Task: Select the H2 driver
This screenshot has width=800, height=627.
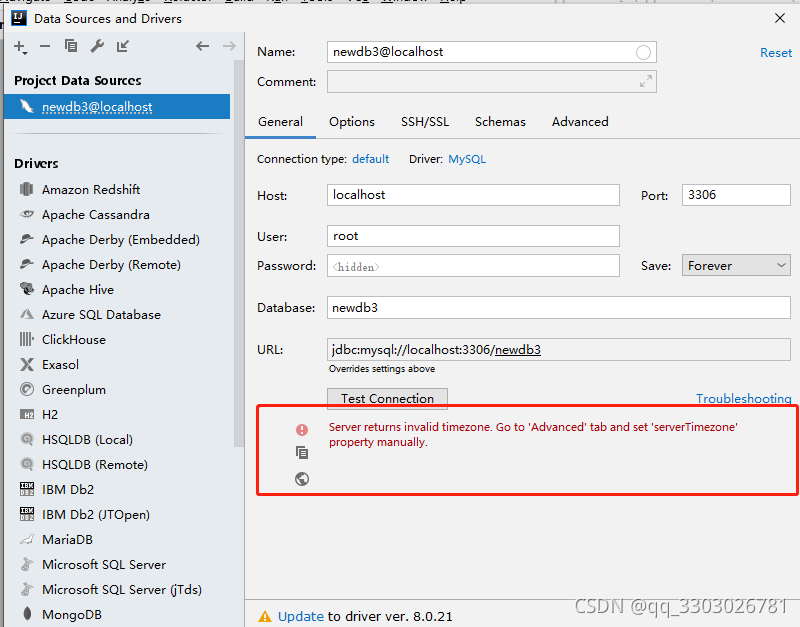Action: pyautogui.click(x=49, y=414)
